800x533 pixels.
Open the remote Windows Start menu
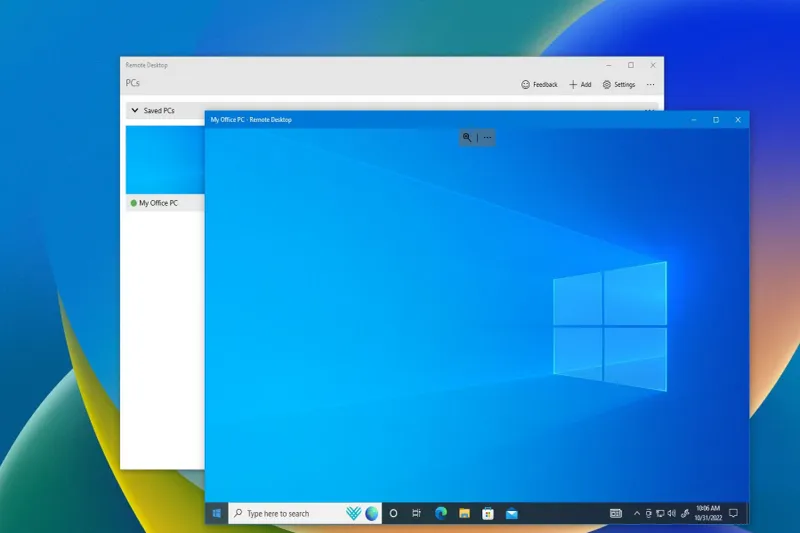(216, 513)
